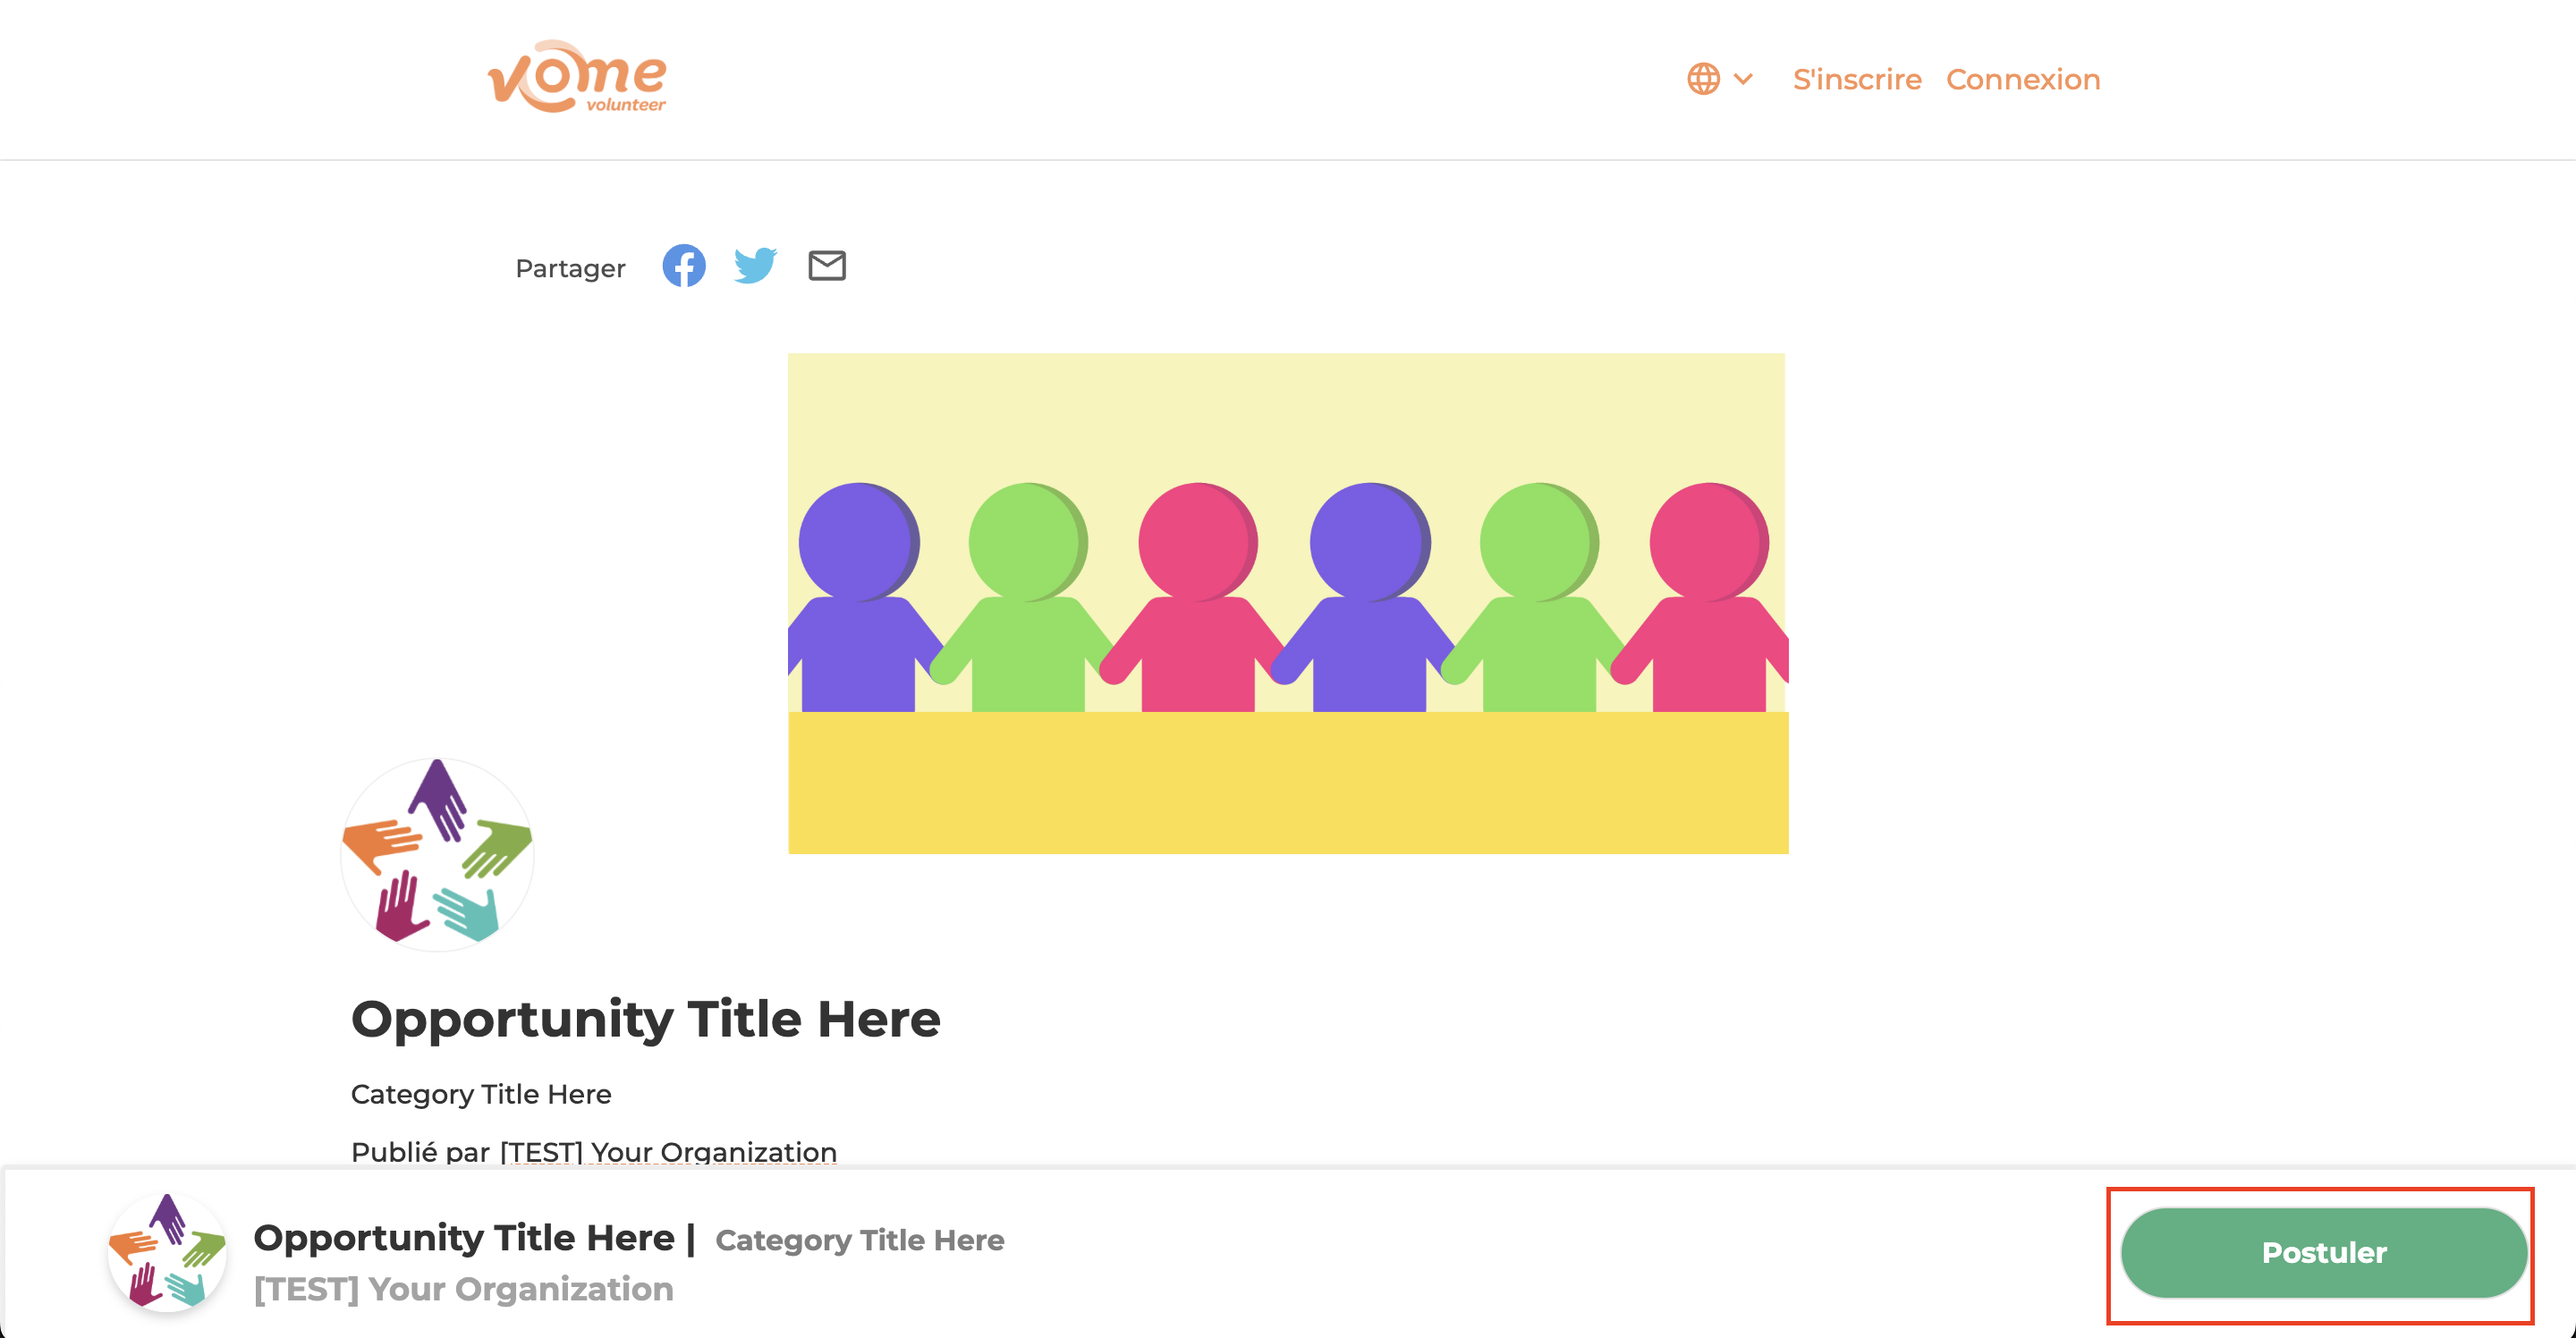Click the Partager label
The height and width of the screenshot is (1338, 2576).
[x=570, y=268]
